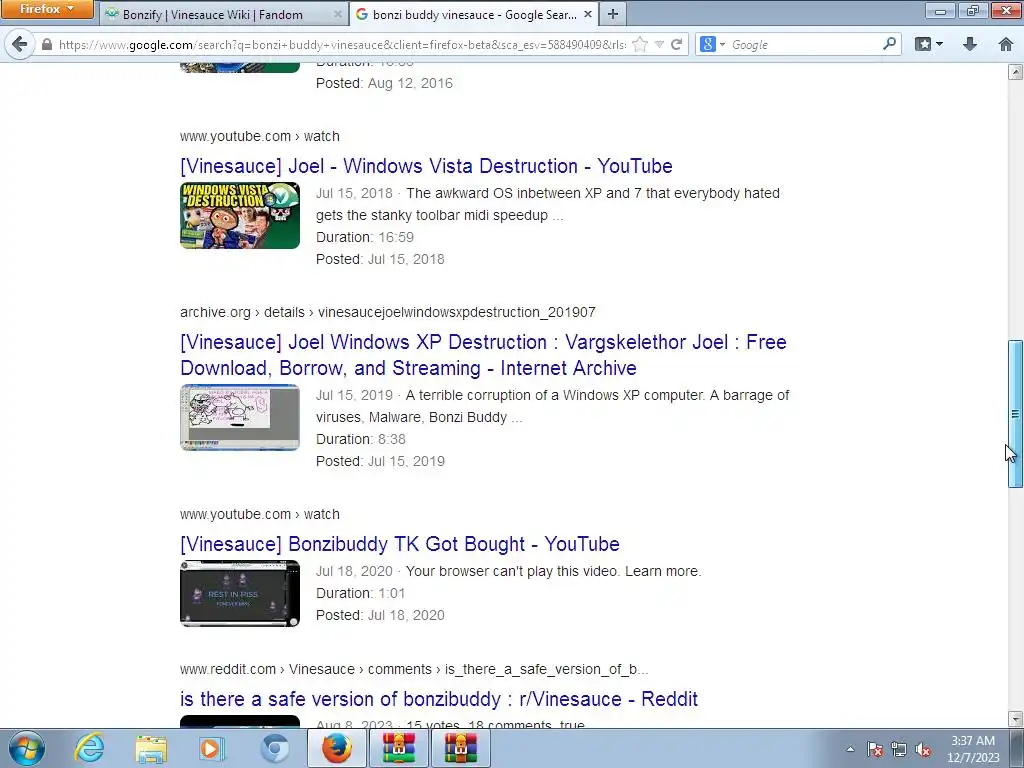Click the Windows Vista Destruction video thumbnail

click(x=240, y=215)
